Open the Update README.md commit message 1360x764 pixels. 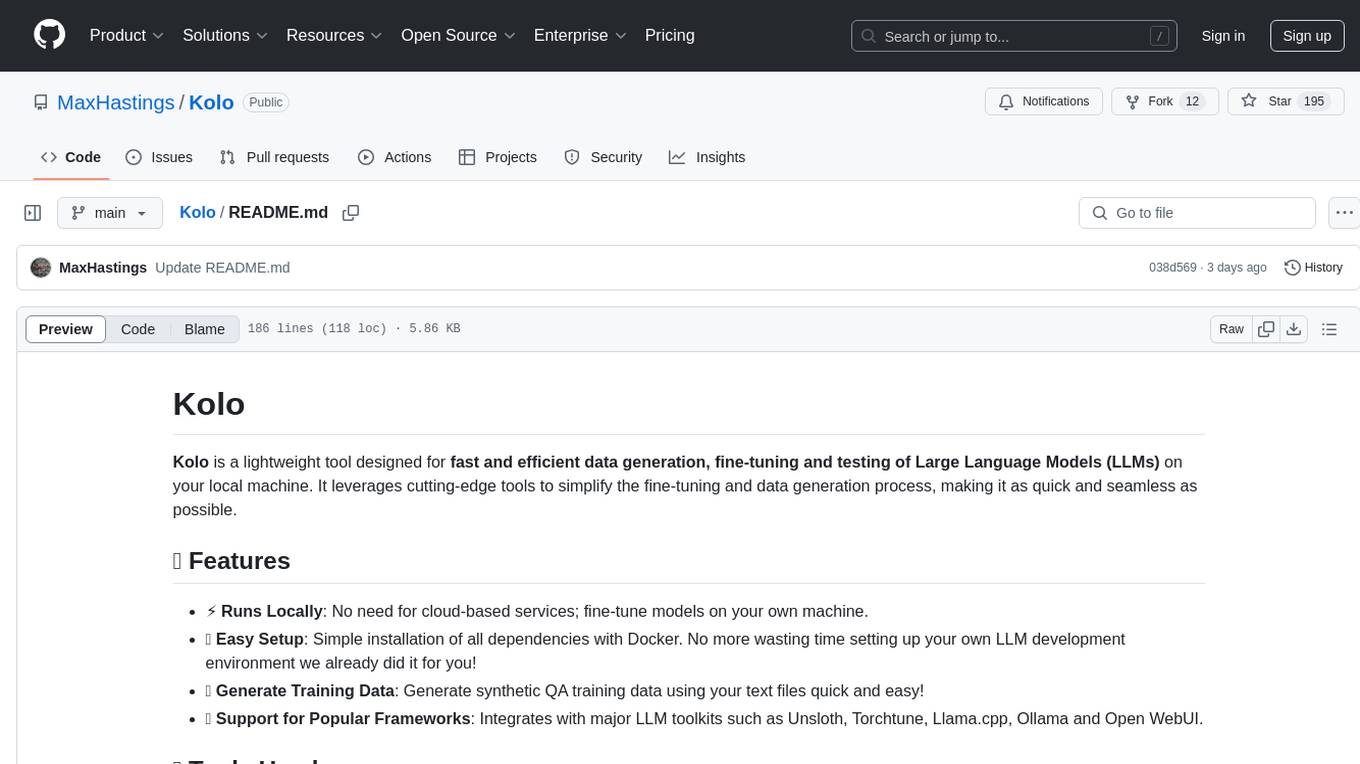[x=222, y=267]
